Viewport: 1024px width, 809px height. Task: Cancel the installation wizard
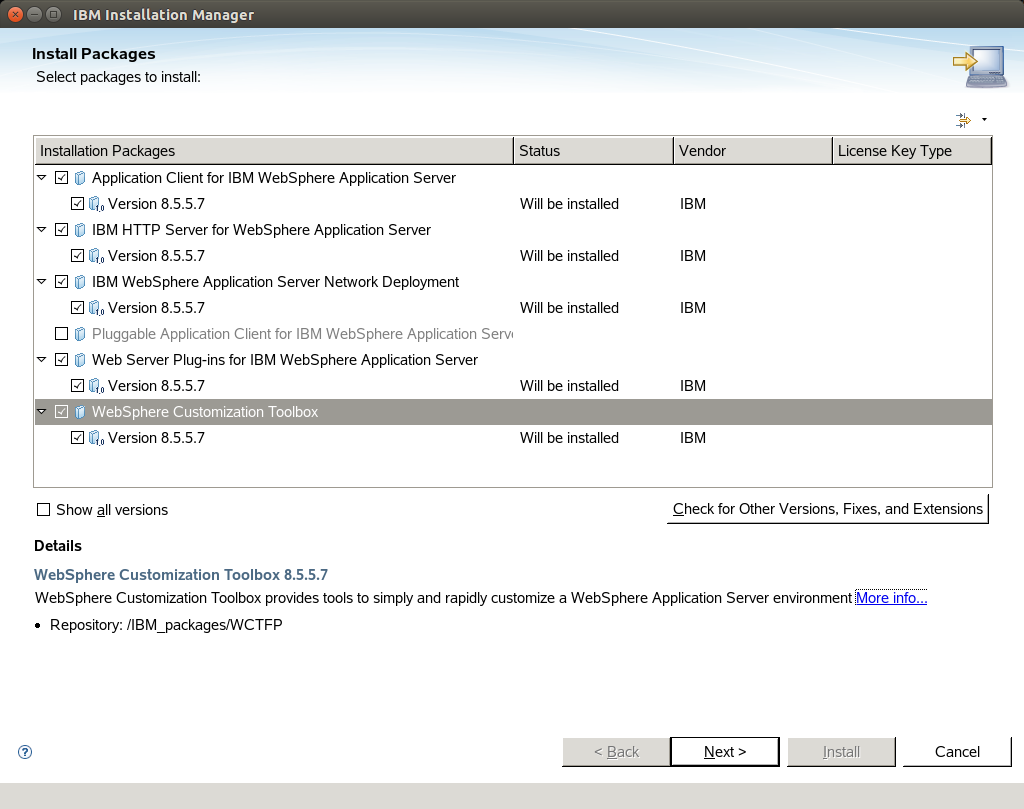click(x=957, y=752)
